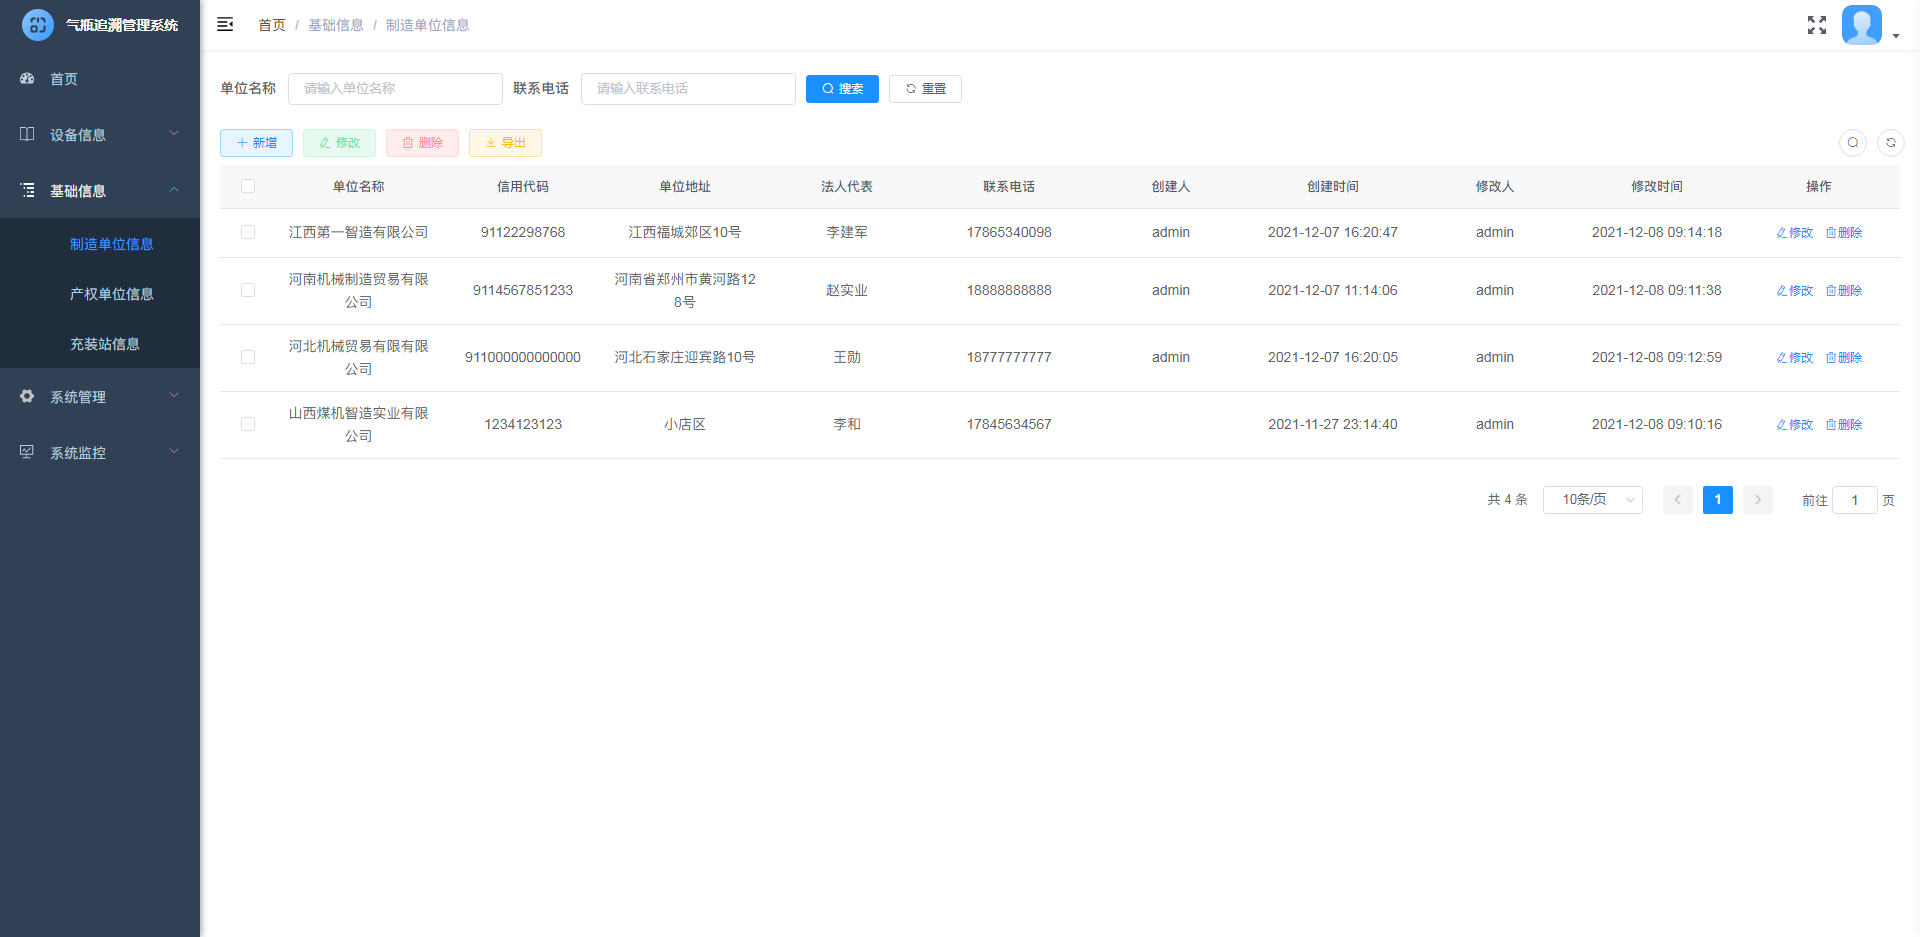
Task: Click the system logo icon
Action: pos(38,25)
